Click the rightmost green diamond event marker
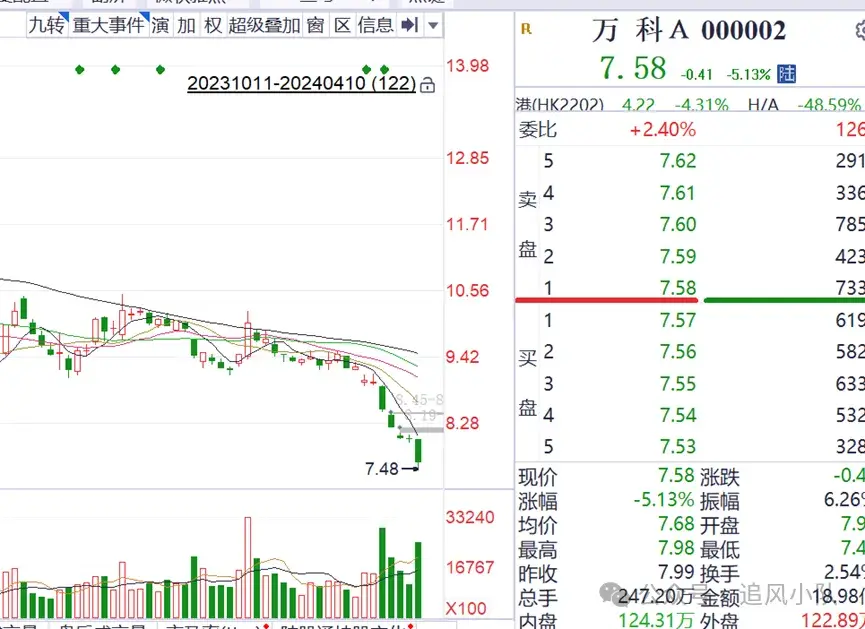The width and height of the screenshot is (865, 629). (x=385, y=70)
